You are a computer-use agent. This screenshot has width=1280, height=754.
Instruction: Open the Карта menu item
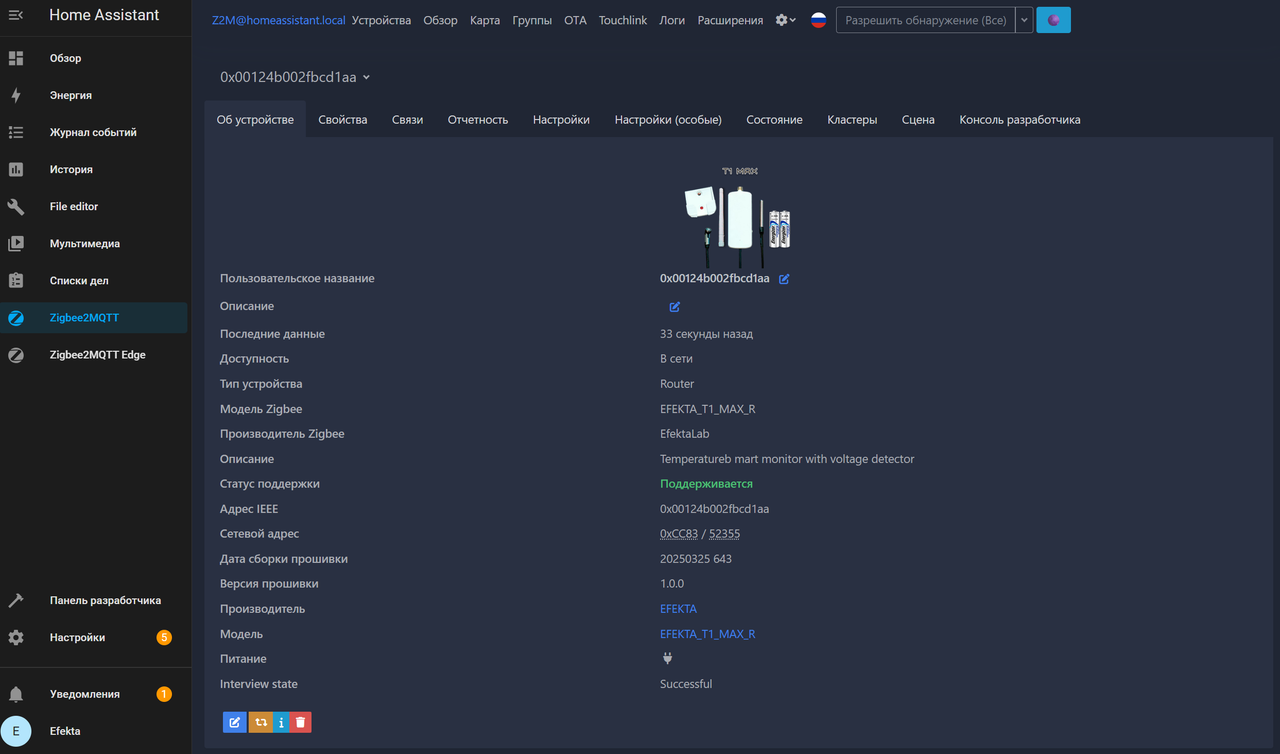(x=485, y=20)
